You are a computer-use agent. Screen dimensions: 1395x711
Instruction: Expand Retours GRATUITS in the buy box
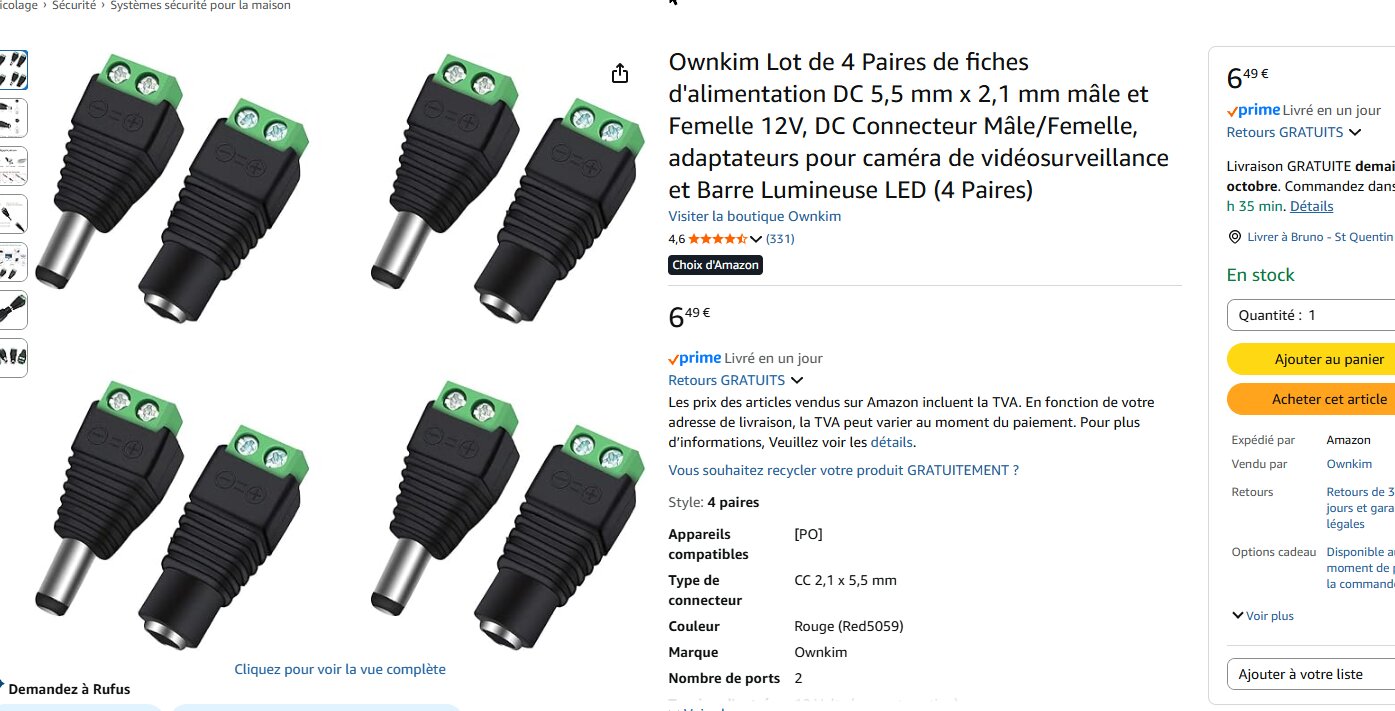tap(1294, 132)
